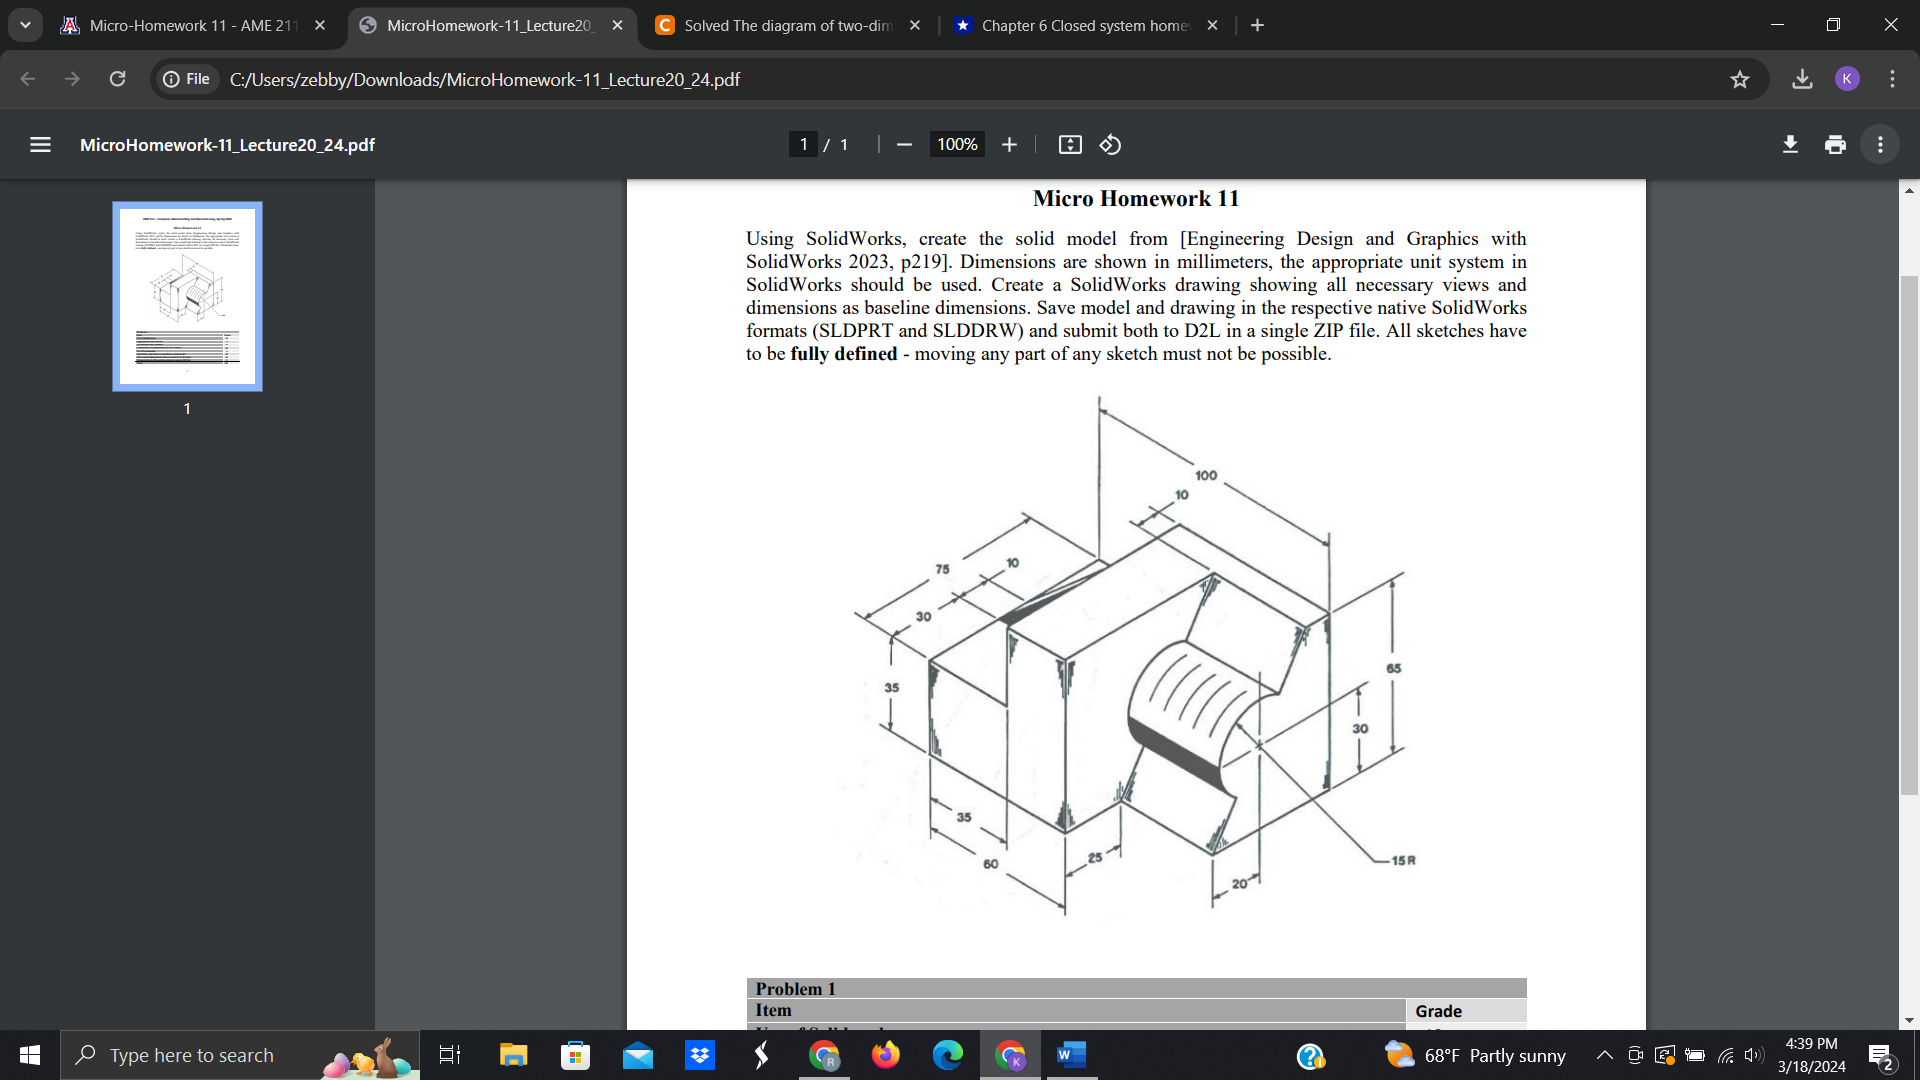
Task: Select page 1 thumbnail in sidebar
Action: click(187, 296)
